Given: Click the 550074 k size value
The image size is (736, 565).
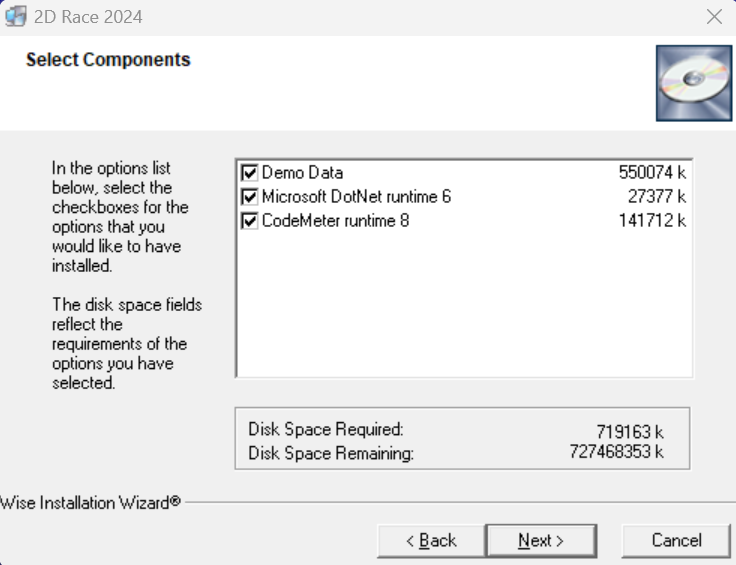Looking at the screenshot, I should pyautogui.click(x=651, y=173).
